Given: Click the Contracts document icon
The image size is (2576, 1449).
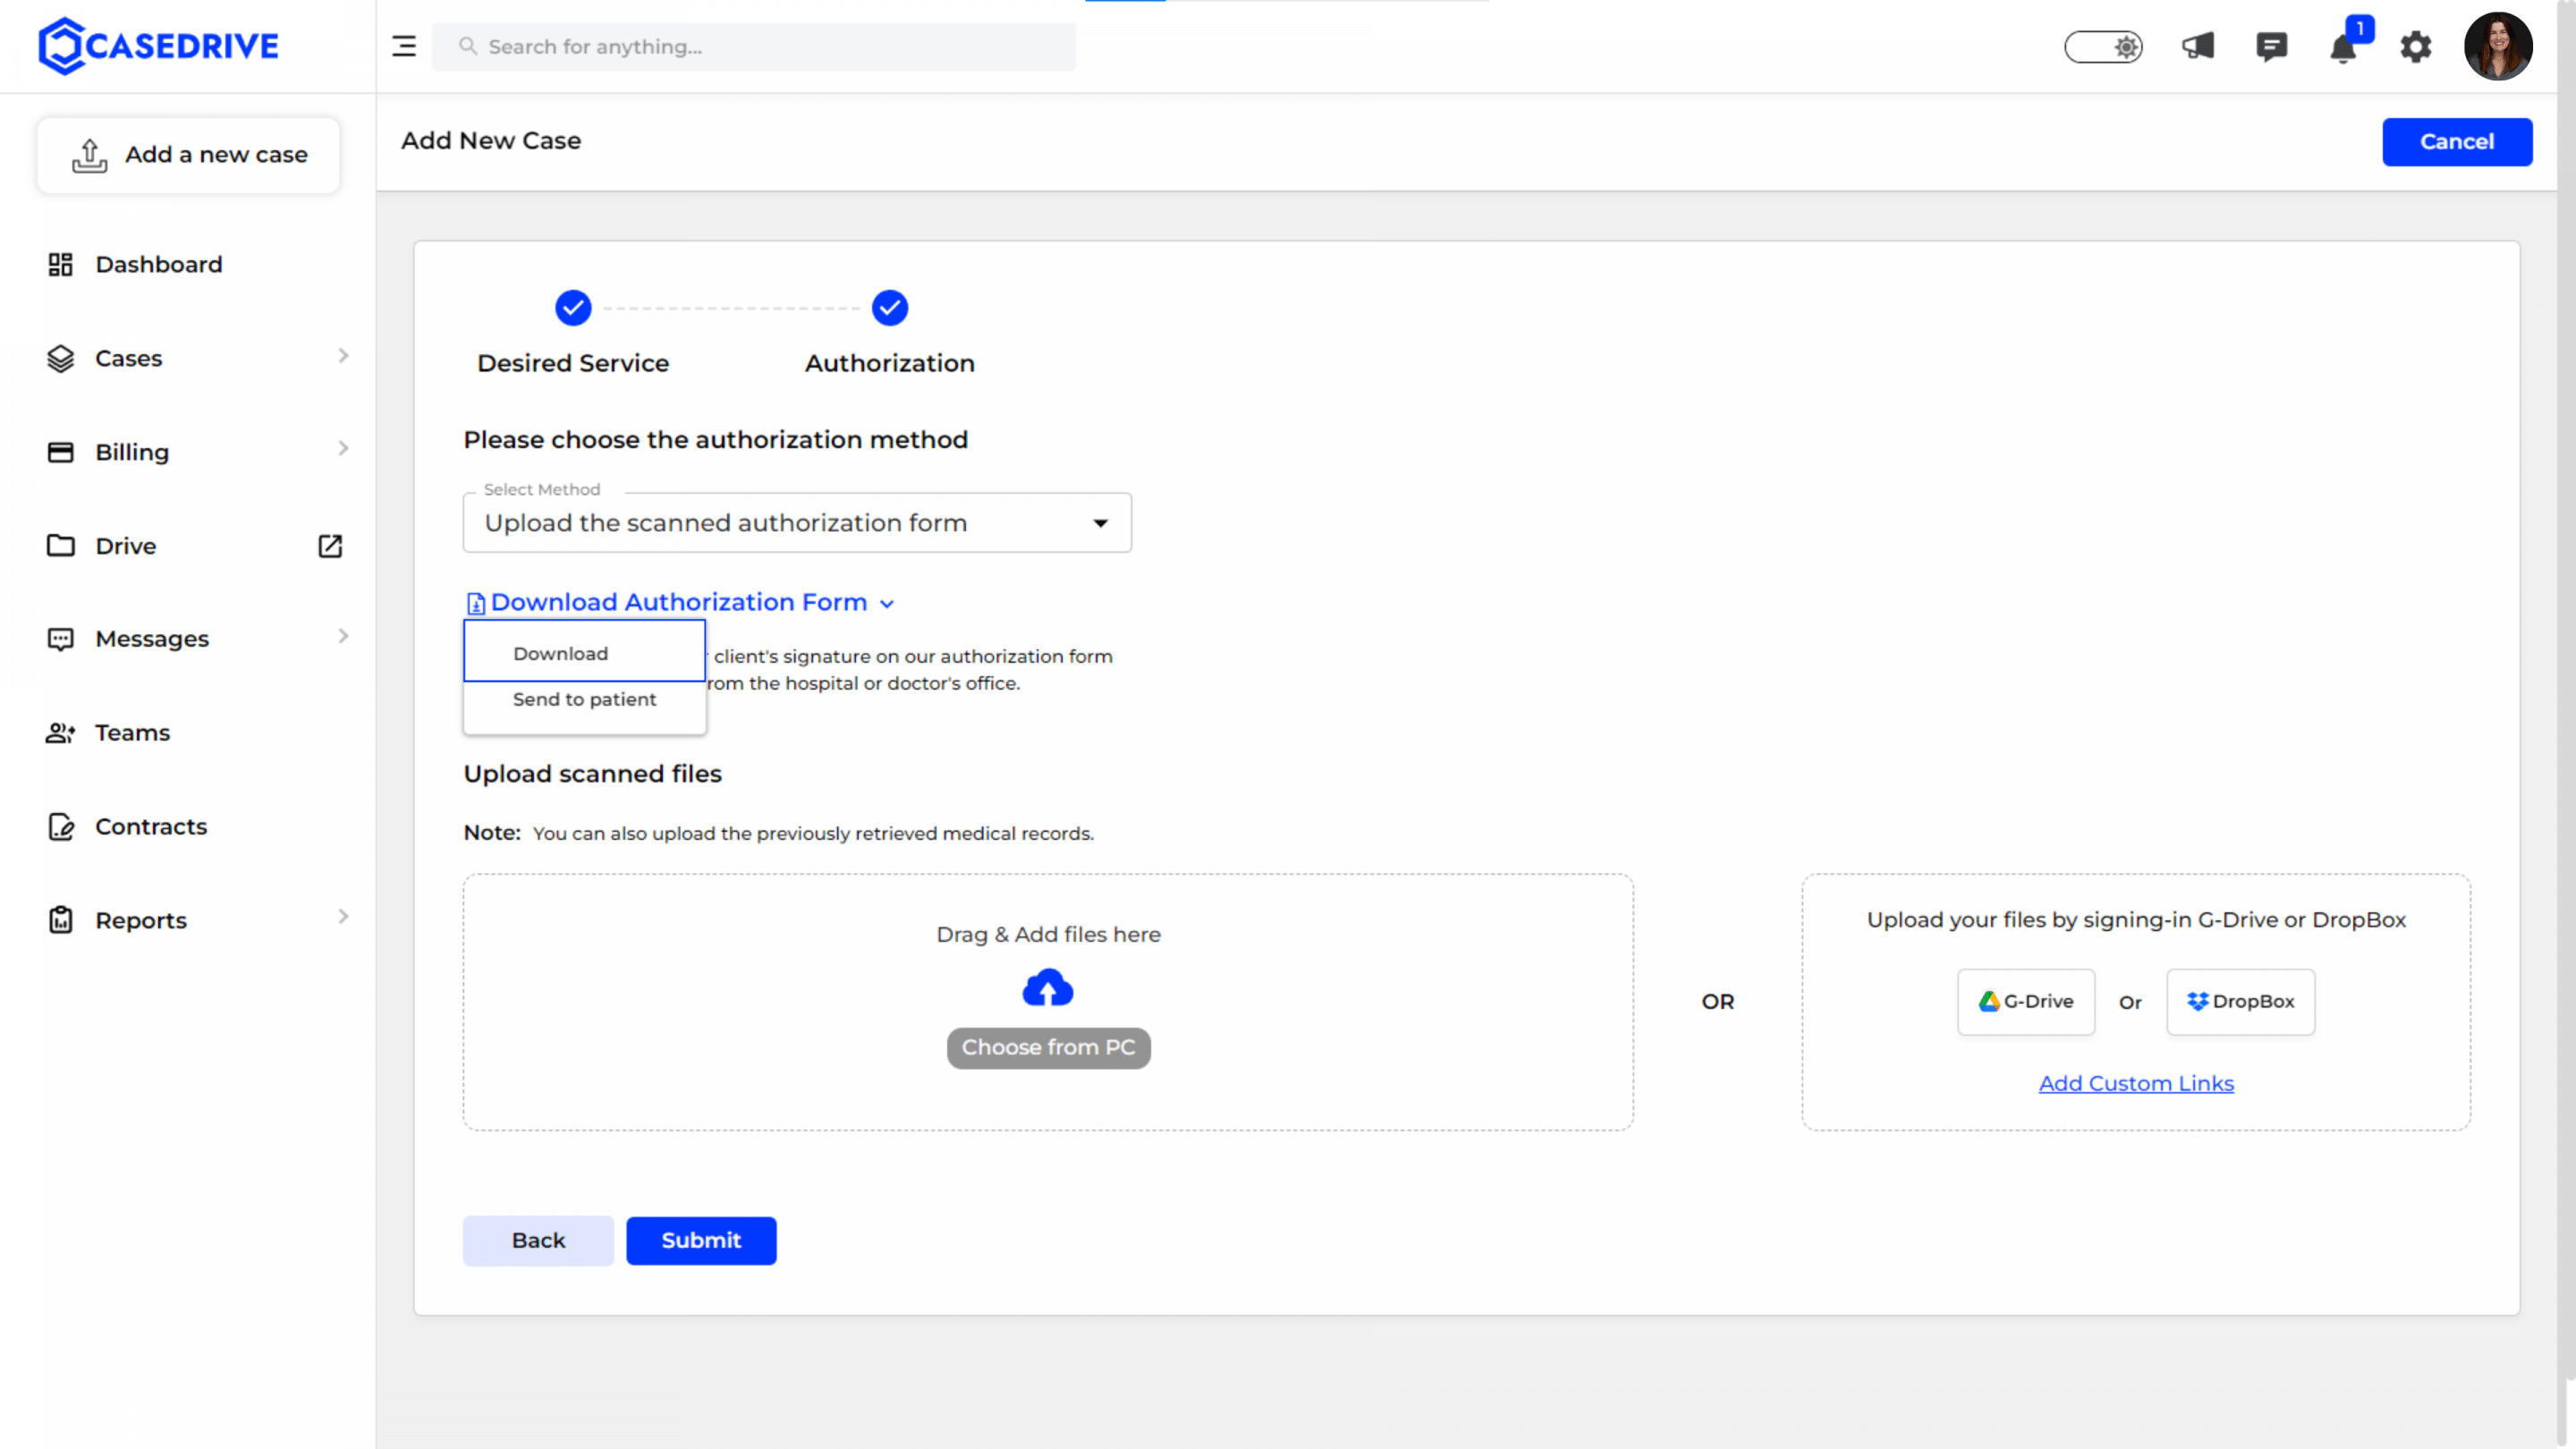Looking at the screenshot, I should pyautogui.click(x=61, y=827).
